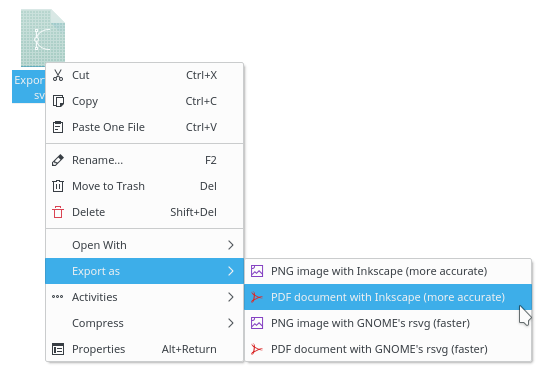
Task: Click the scissors Cut icon
Action: (58, 75)
